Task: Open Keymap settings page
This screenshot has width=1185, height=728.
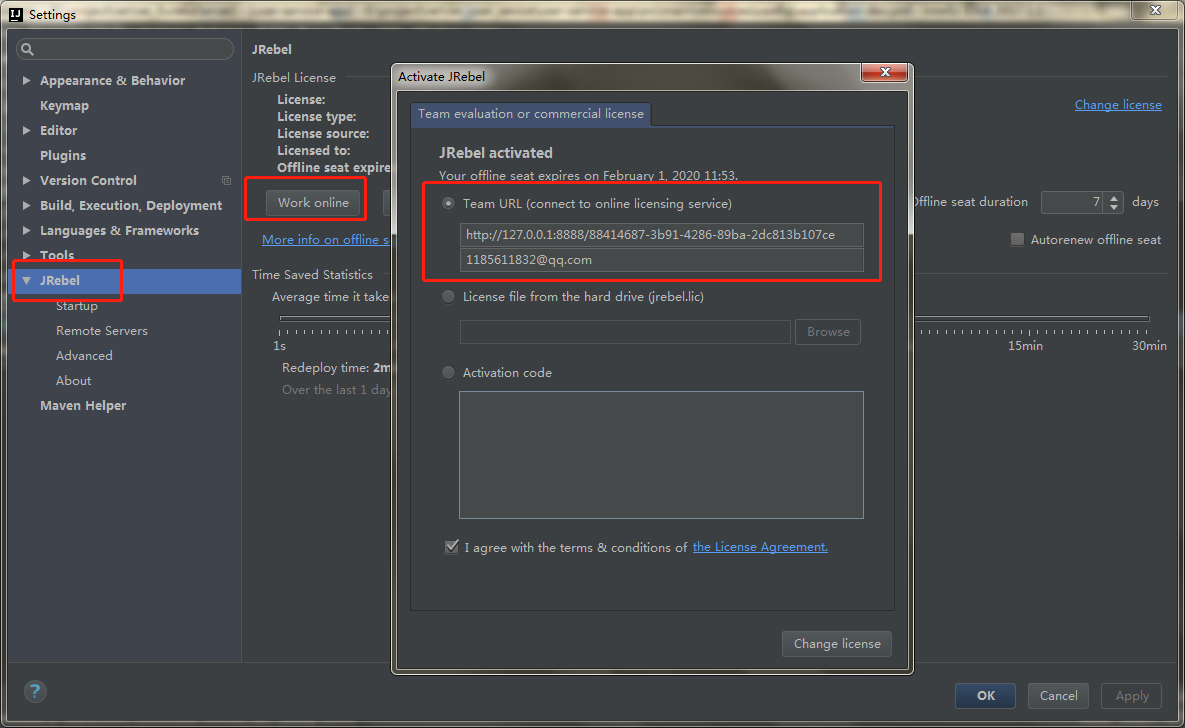Action: [x=64, y=105]
